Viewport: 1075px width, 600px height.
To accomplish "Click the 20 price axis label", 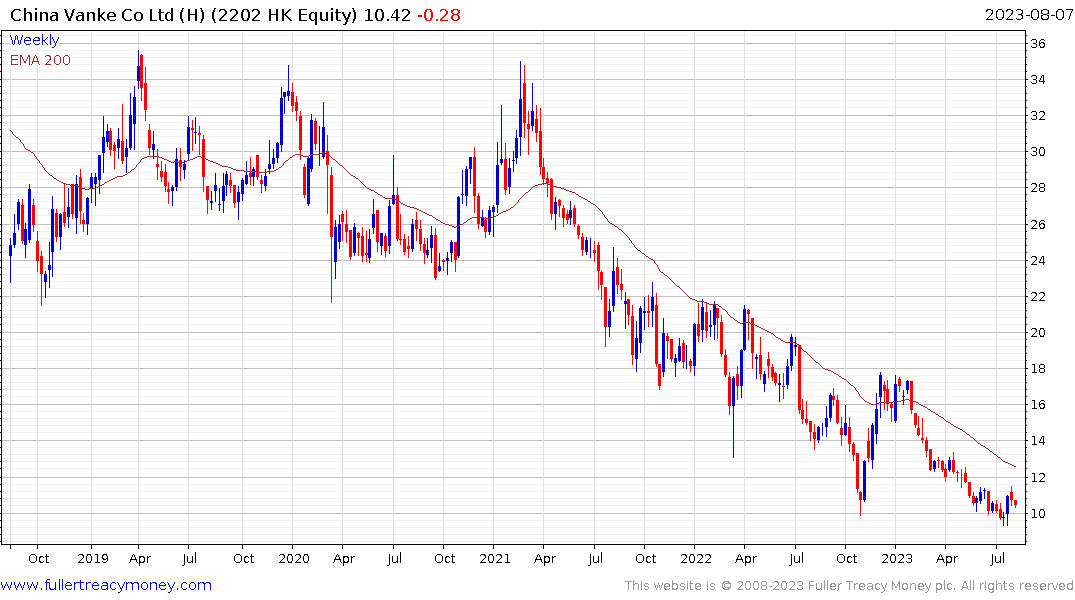I will pos(1038,333).
